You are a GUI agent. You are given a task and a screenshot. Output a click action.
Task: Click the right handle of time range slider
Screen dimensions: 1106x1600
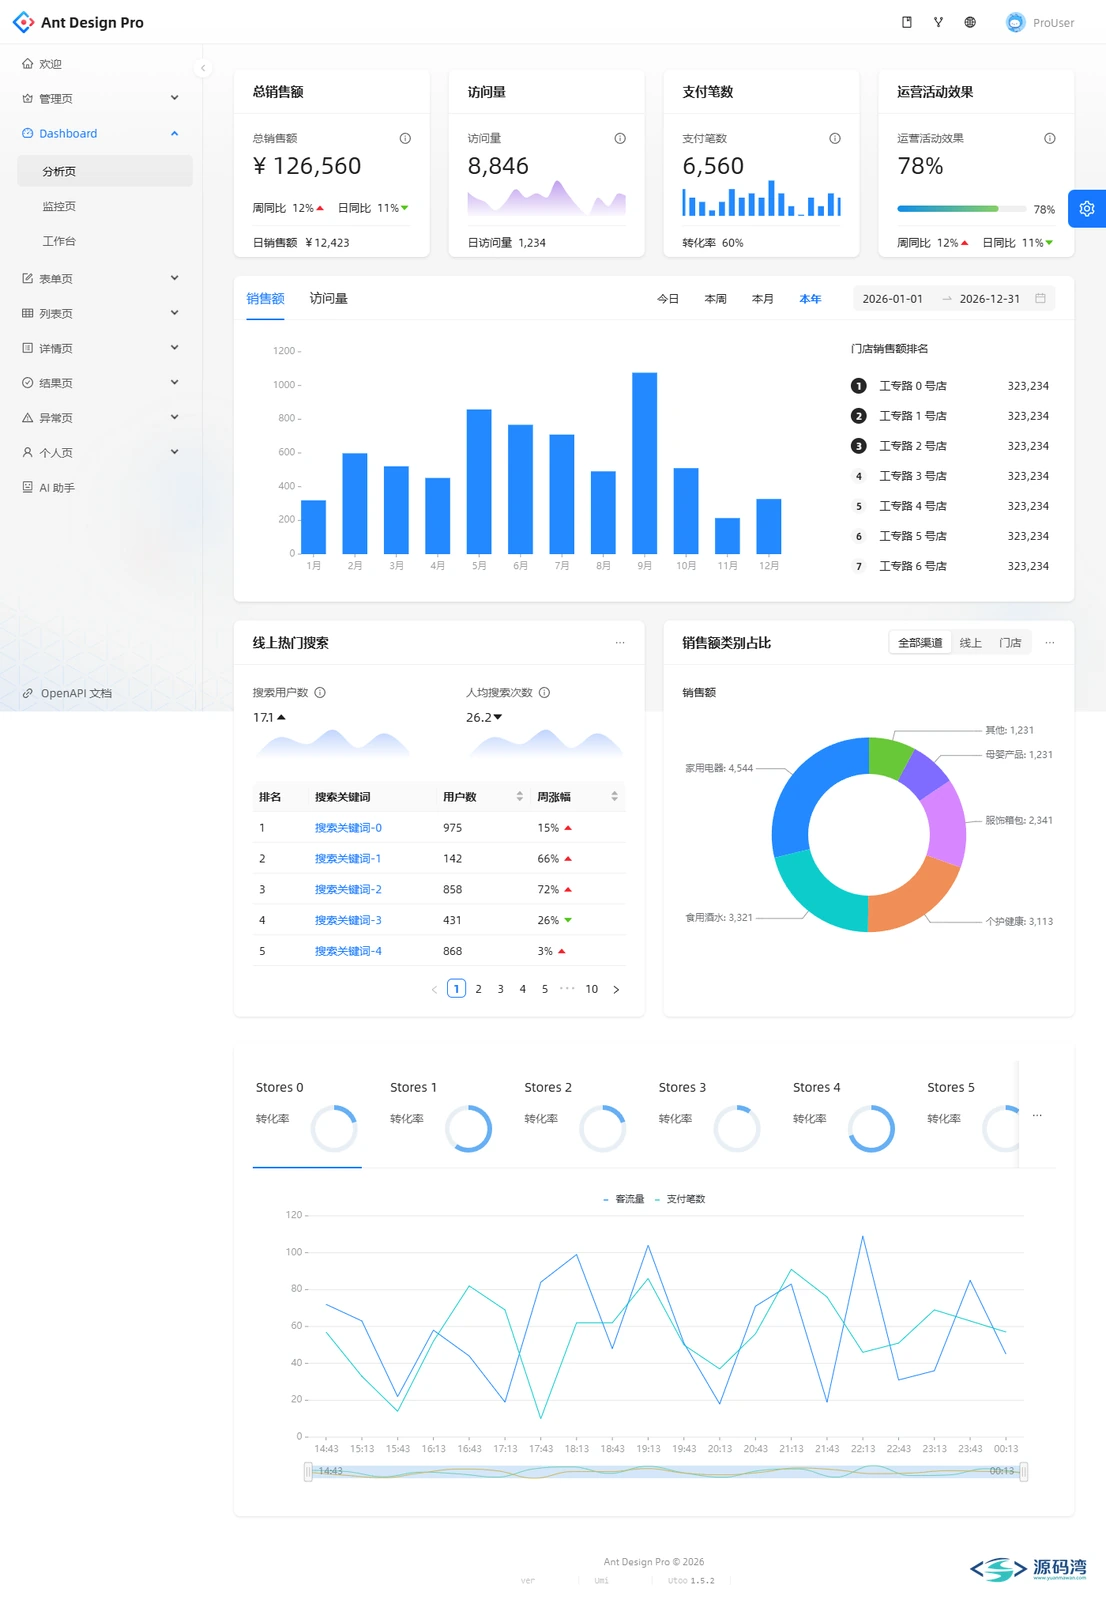pos(1023,1471)
